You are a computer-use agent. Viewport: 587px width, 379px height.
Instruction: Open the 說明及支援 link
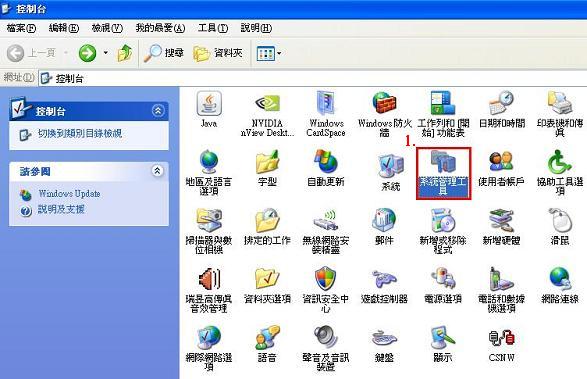tap(61, 209)
